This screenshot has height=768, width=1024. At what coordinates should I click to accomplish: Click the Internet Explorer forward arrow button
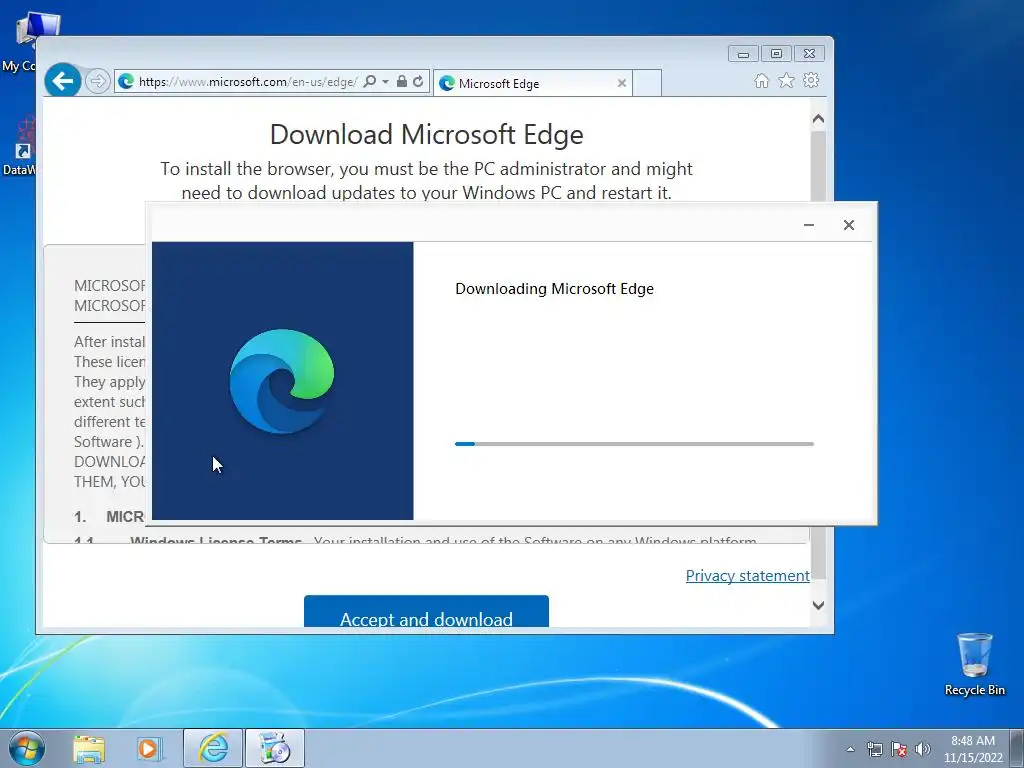pyautogui.click(x=97, y=82)
